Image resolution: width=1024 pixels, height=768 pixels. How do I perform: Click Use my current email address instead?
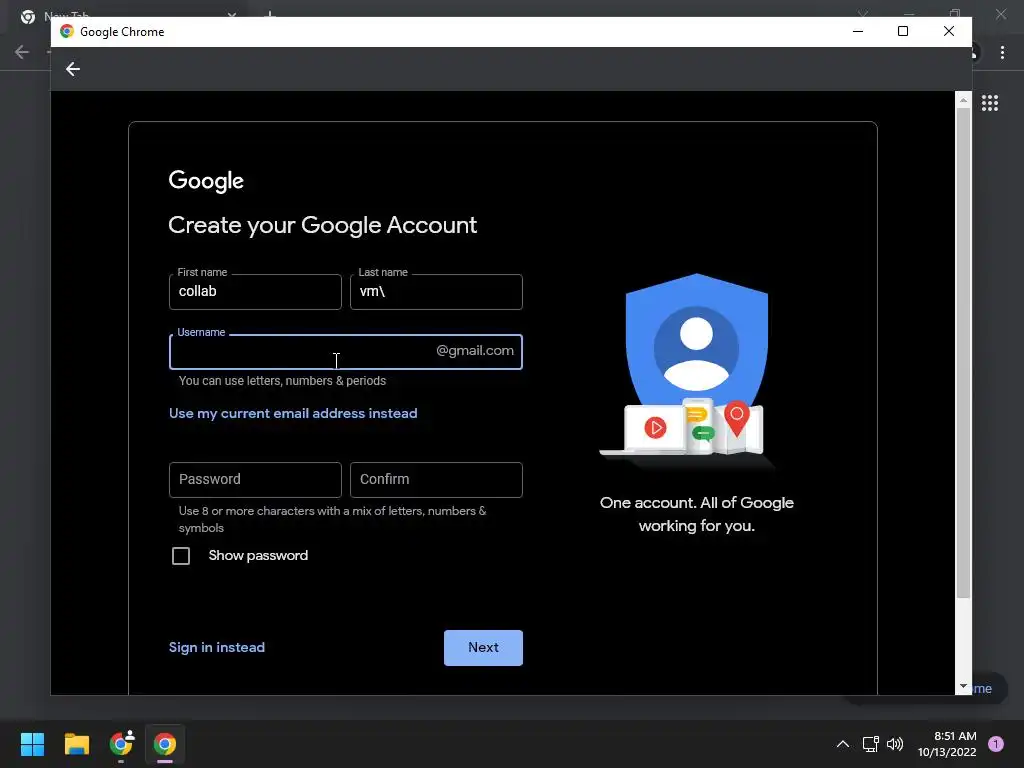point(293,413)
